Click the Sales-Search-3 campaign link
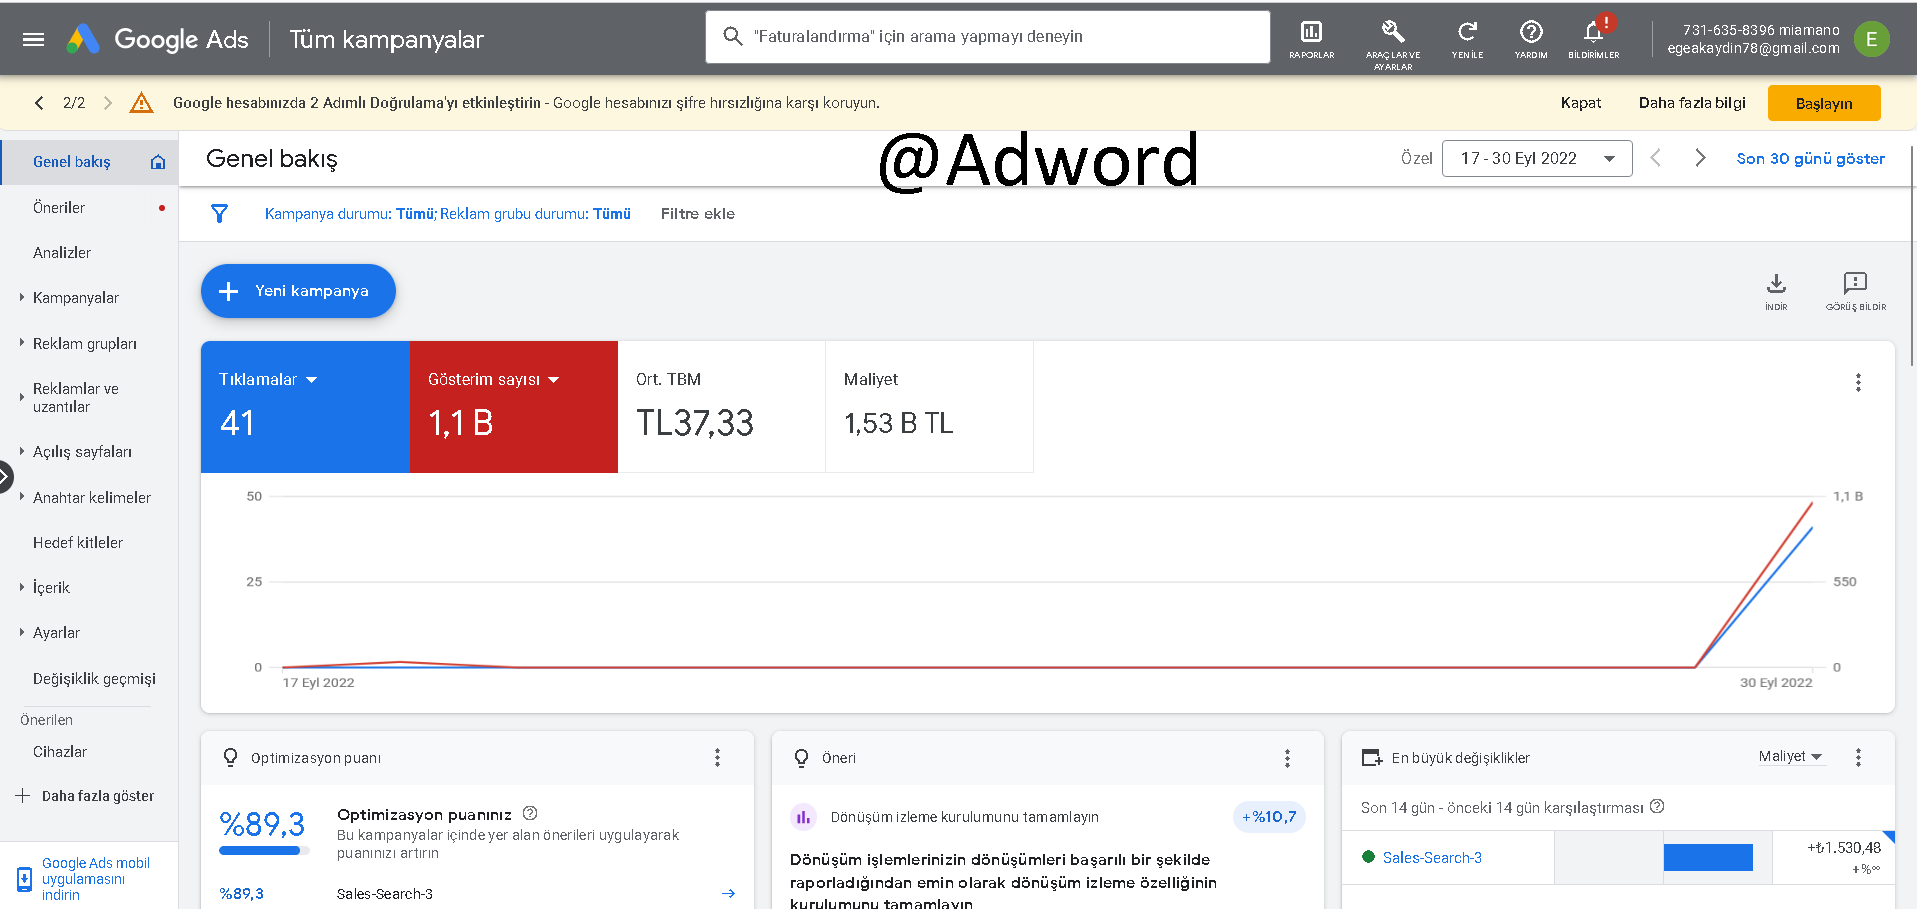Screen dimensions: 1917x909 [1432, 858]
